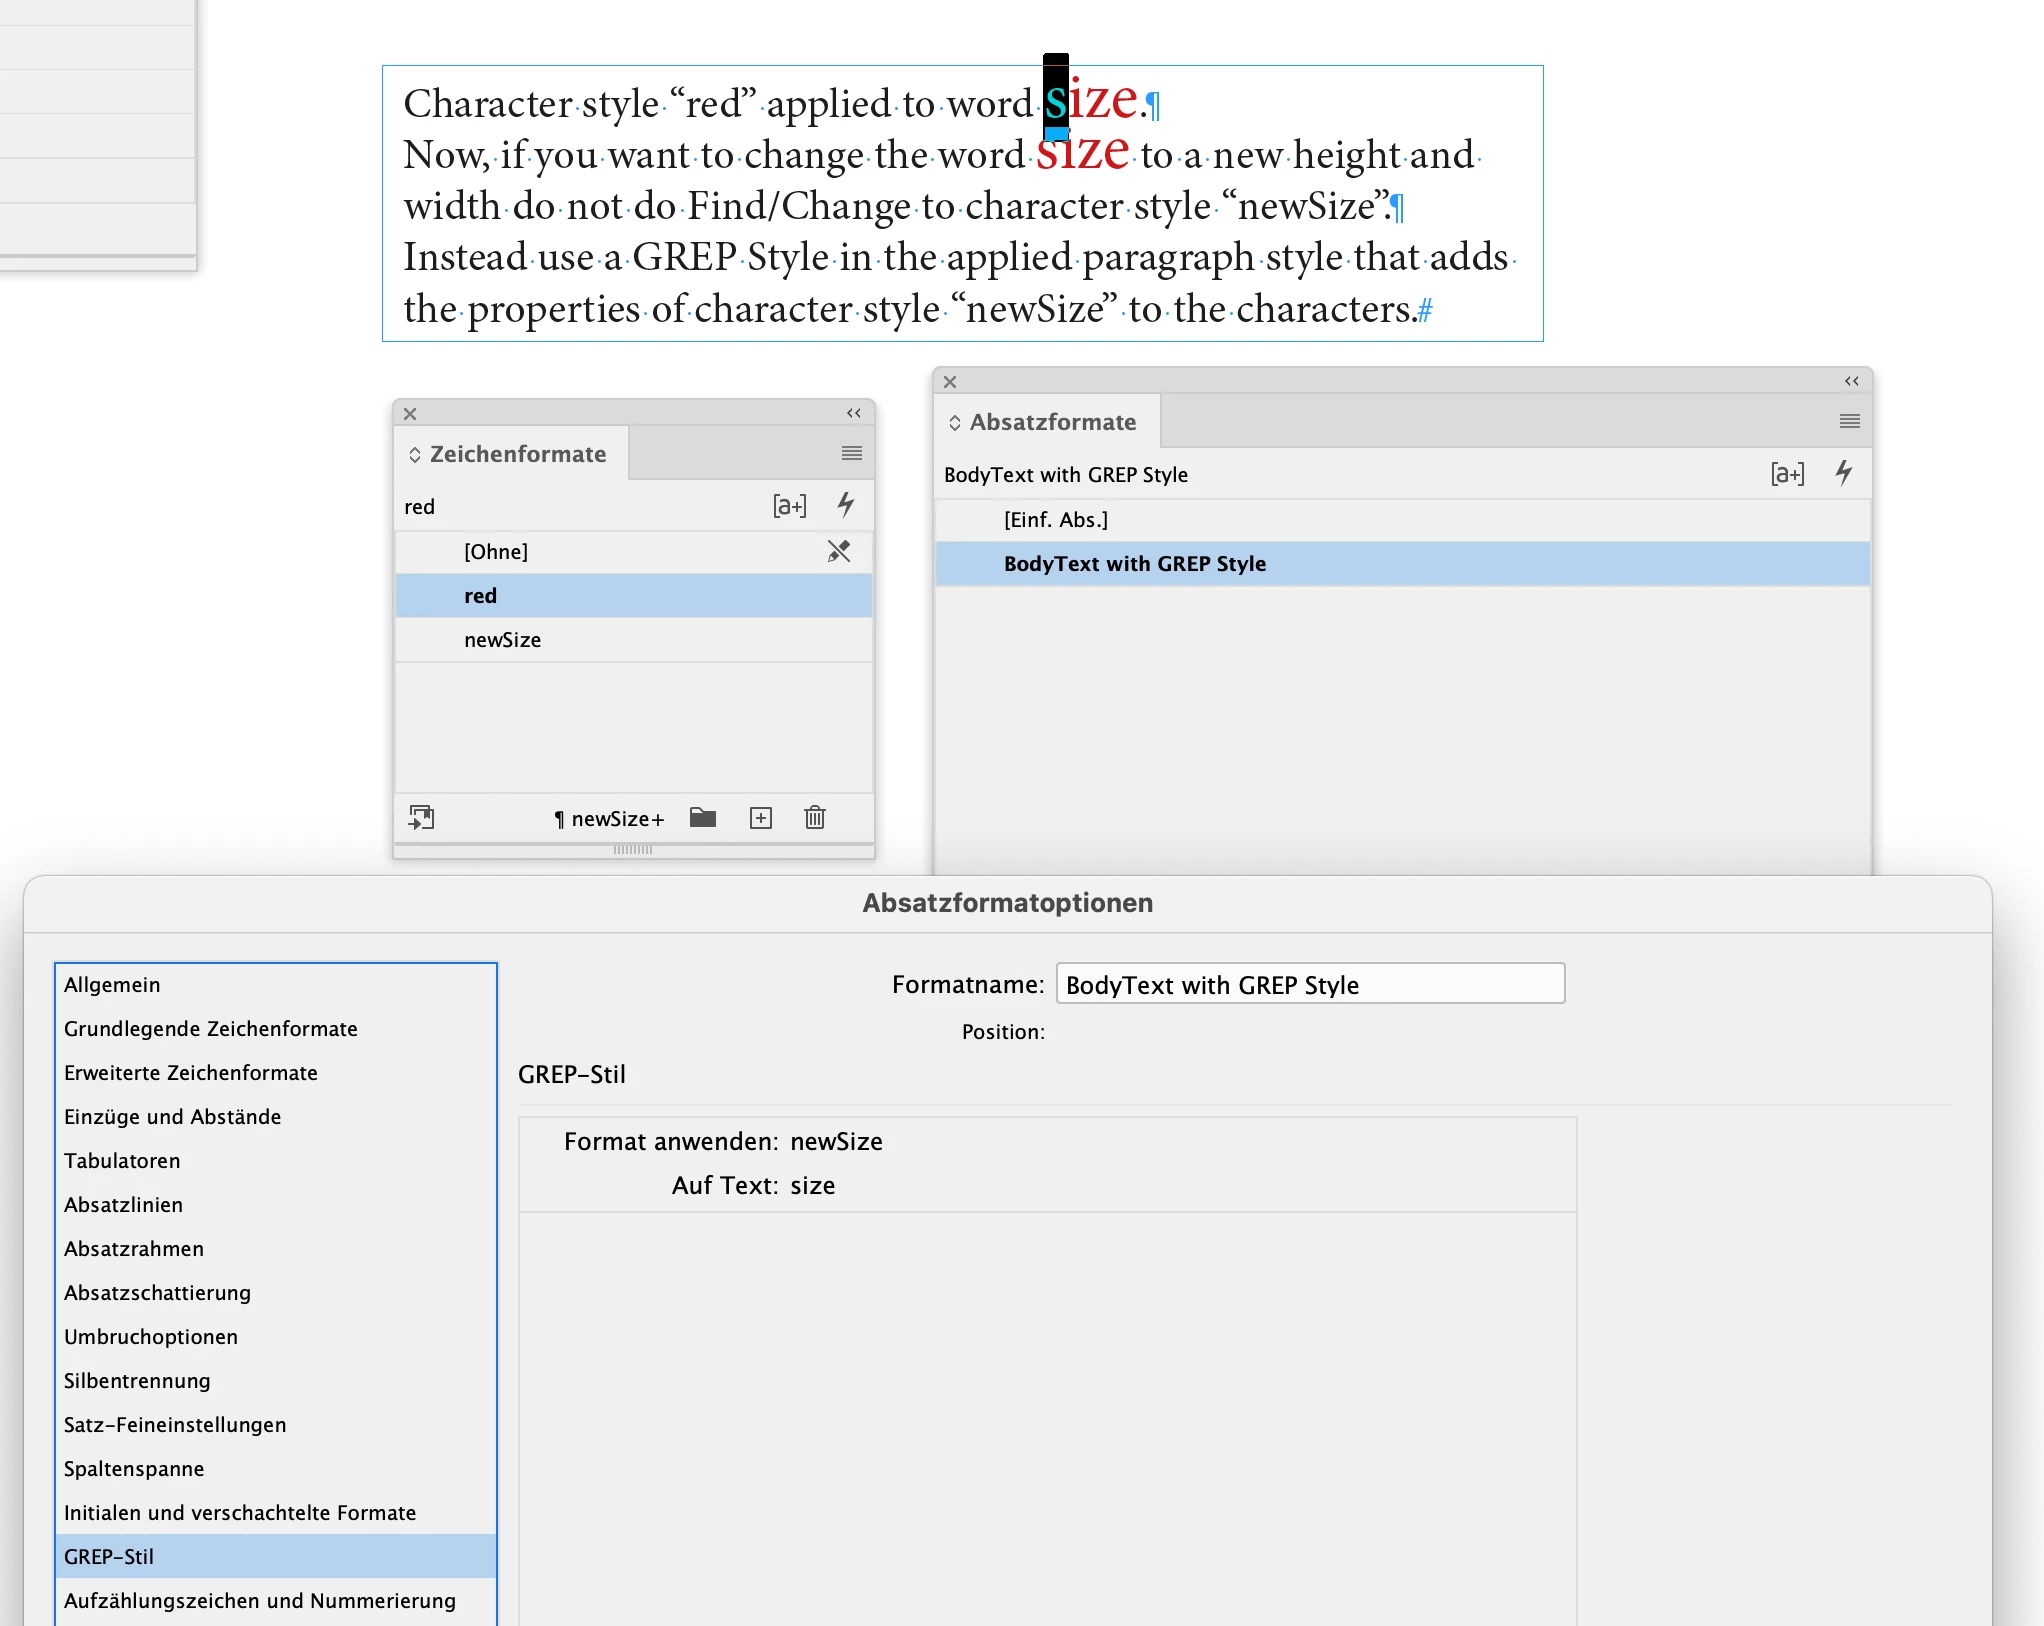Click the folder icon for new style group

703,818
